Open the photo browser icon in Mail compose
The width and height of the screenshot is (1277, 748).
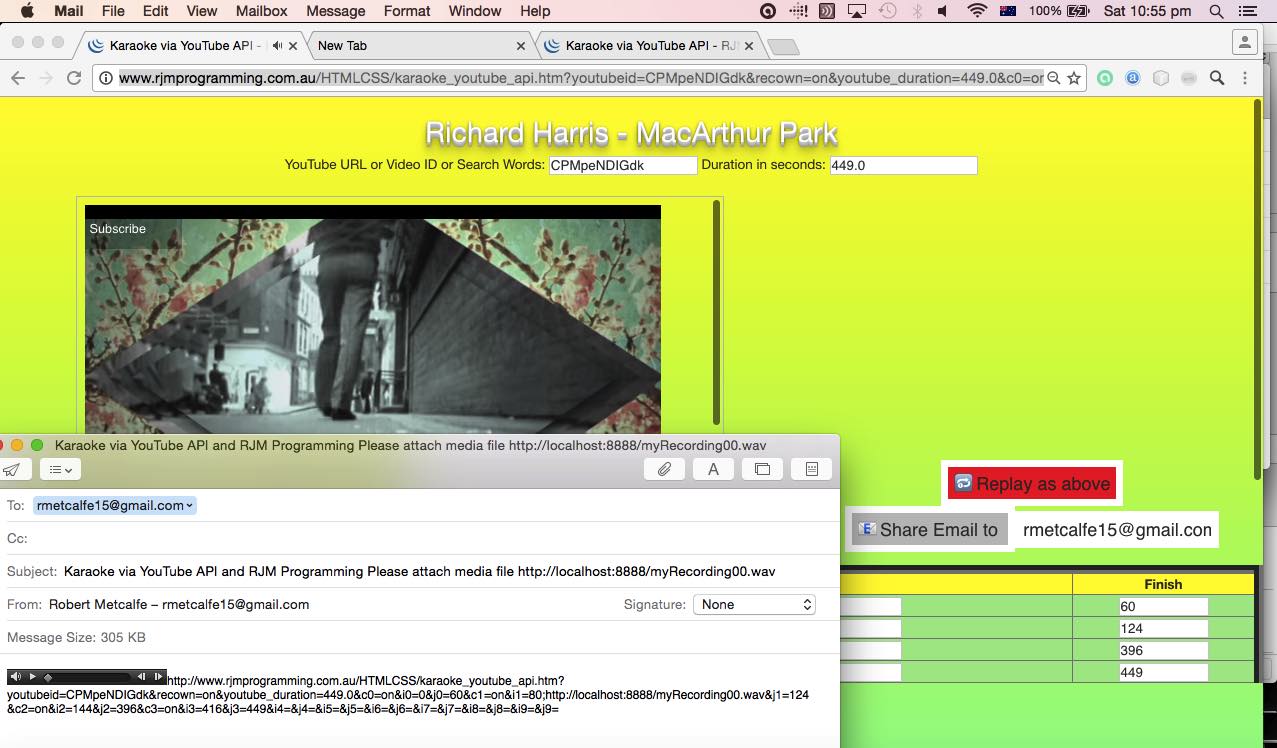(762, 469)
